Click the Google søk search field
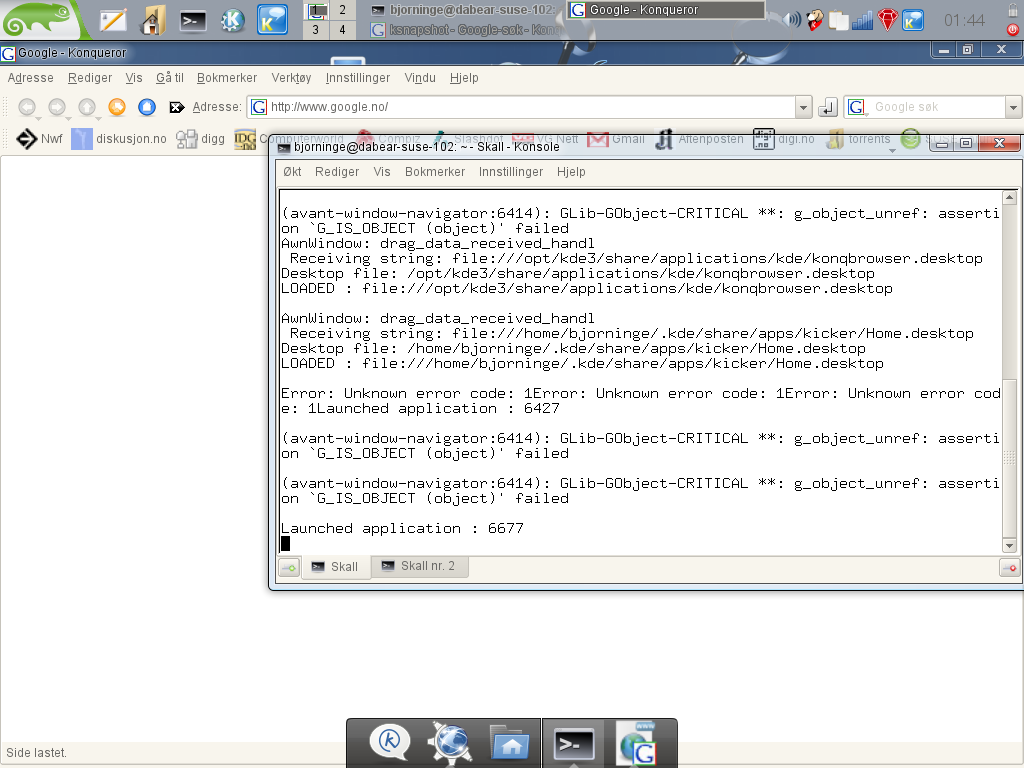 point(937,107)
